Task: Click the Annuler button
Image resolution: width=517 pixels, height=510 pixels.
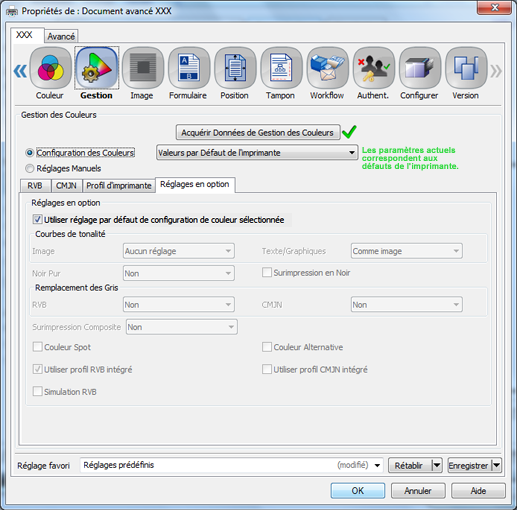Action: [x=418, y=491]
